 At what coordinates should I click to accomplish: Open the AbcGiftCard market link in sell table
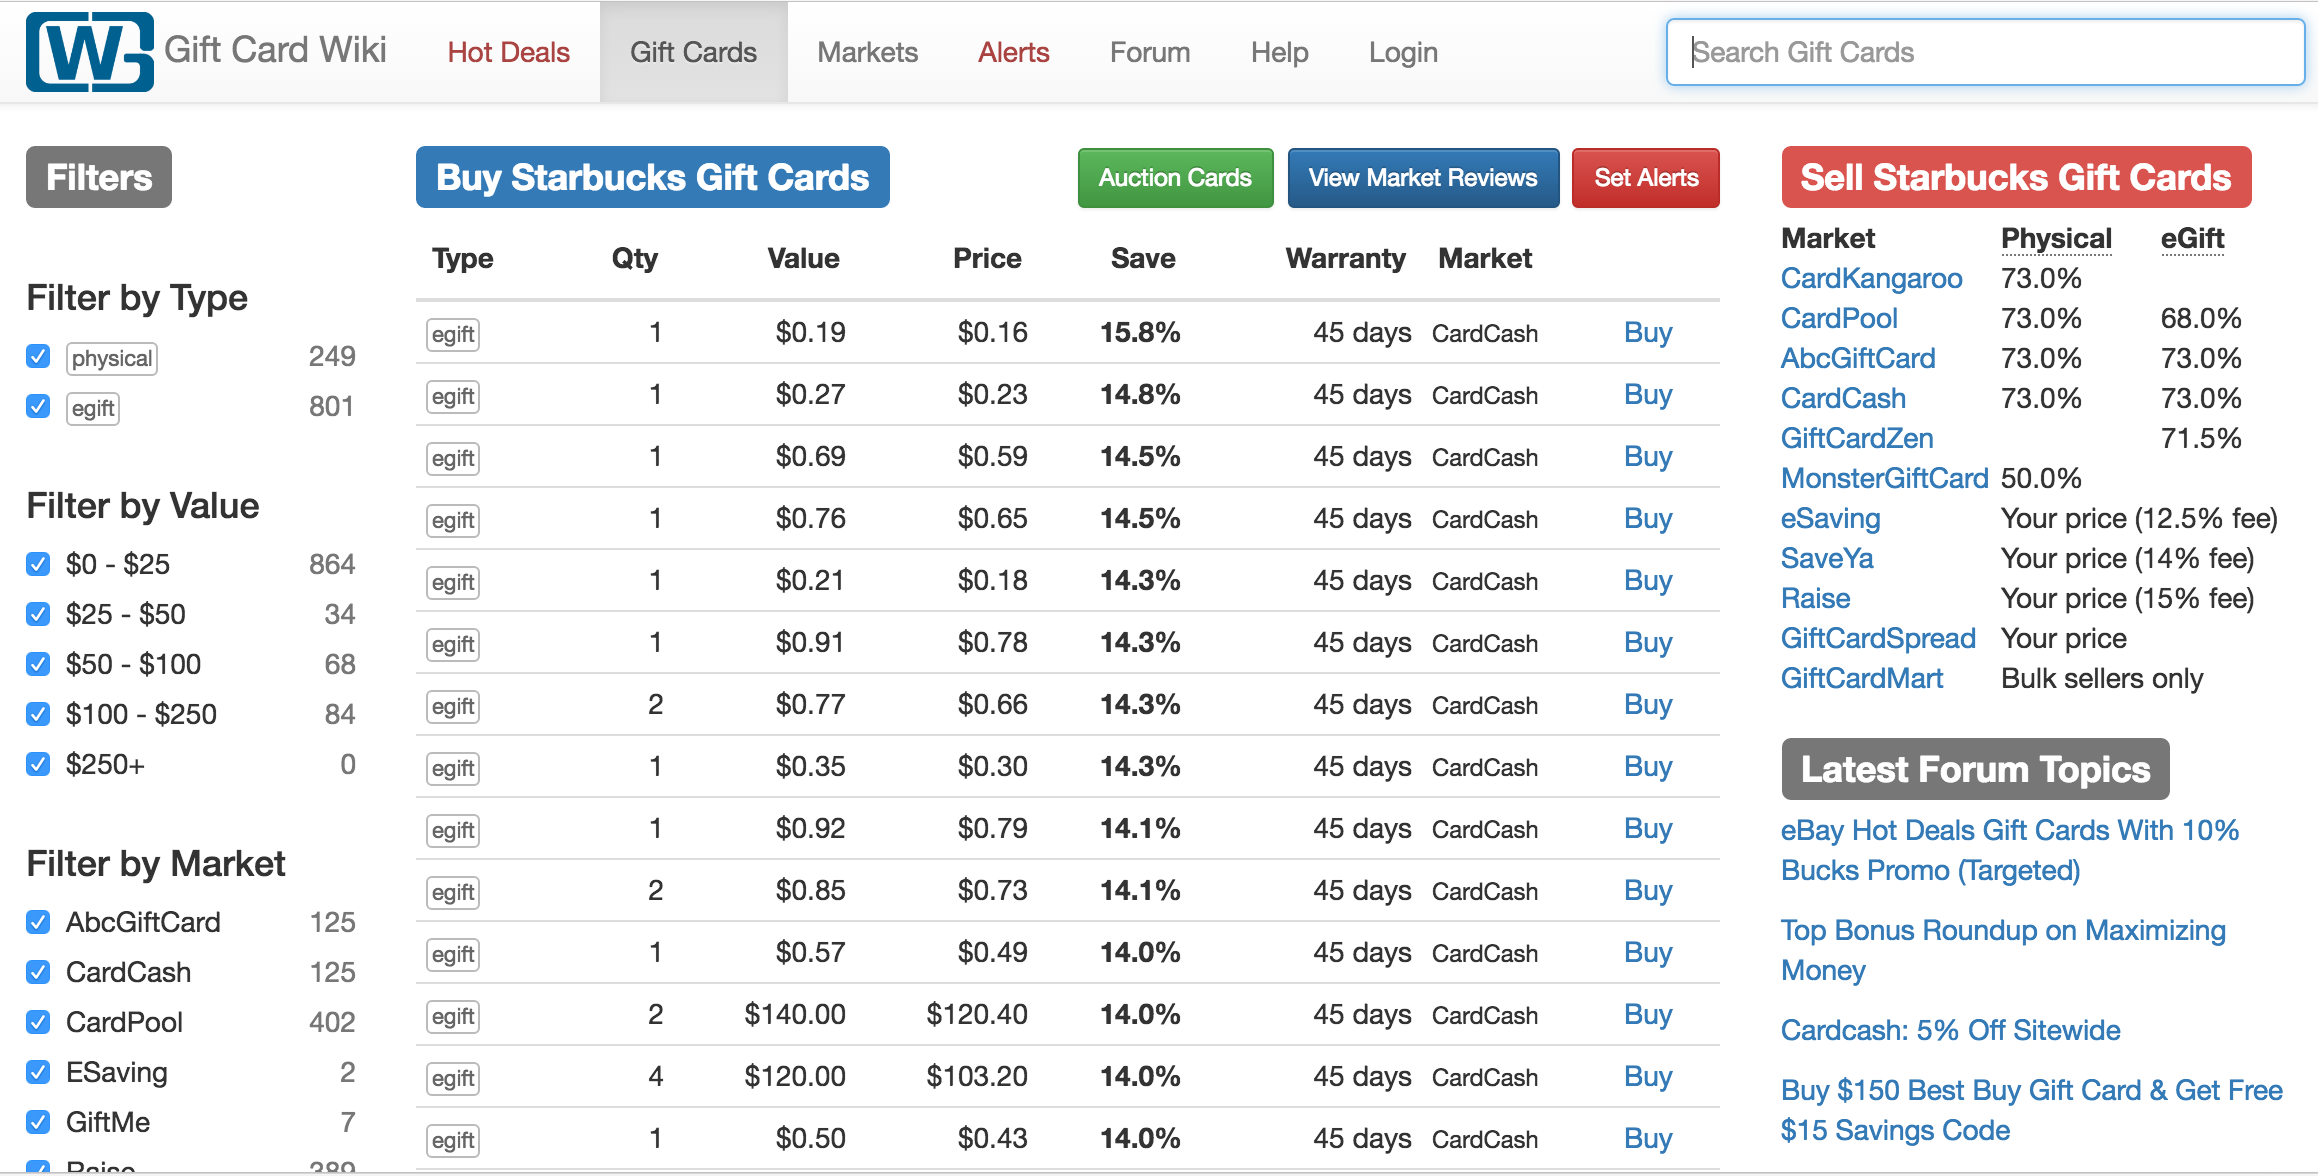click(x=1858, y=358)
